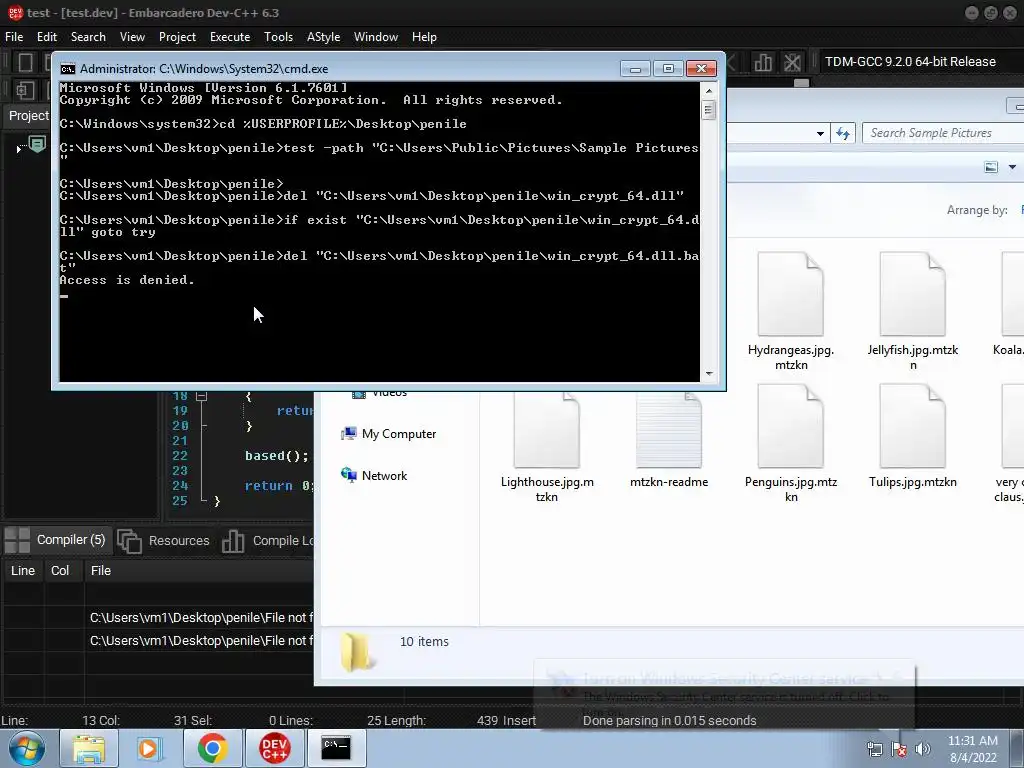Click line number 24 in the editor gutter
Viewport: 1024px width, 768px height.
(180, 485)
